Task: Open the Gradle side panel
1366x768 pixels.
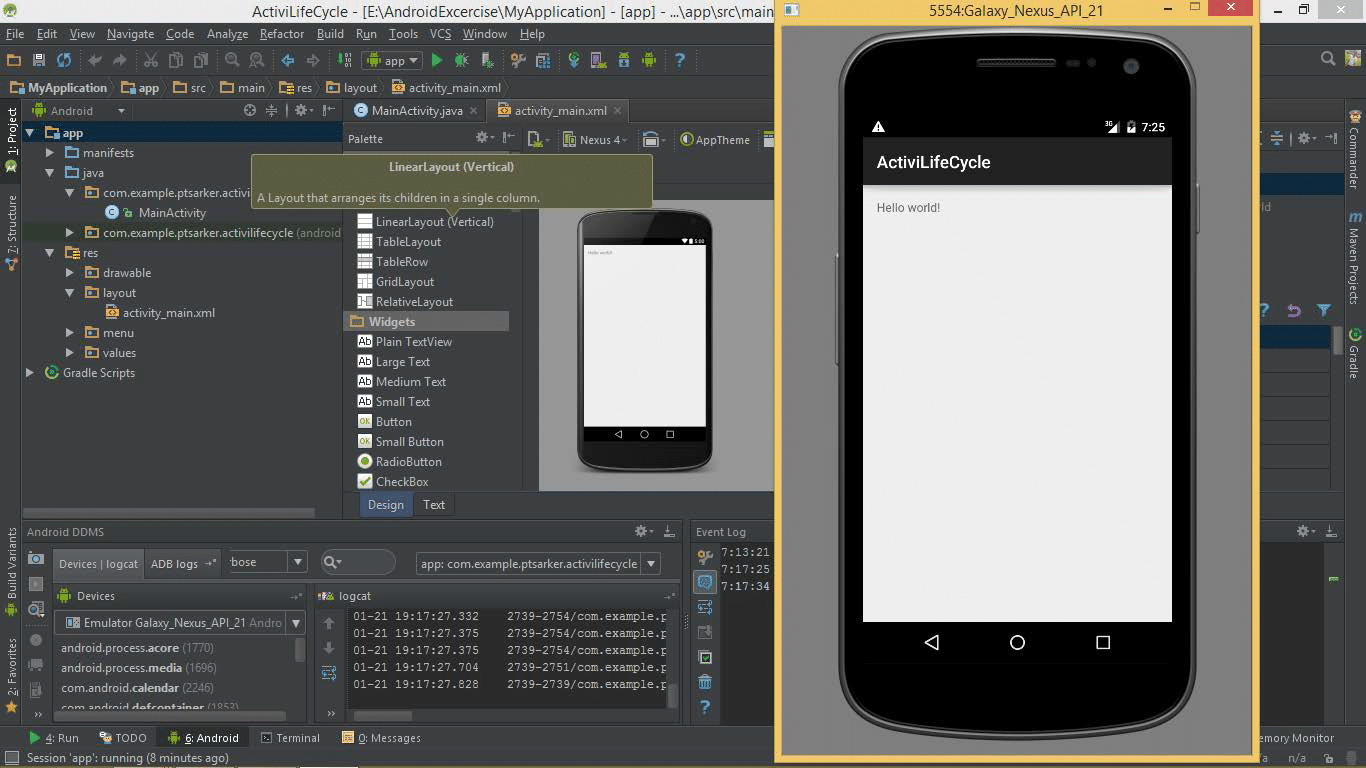Action: [x=1355, y=354]
